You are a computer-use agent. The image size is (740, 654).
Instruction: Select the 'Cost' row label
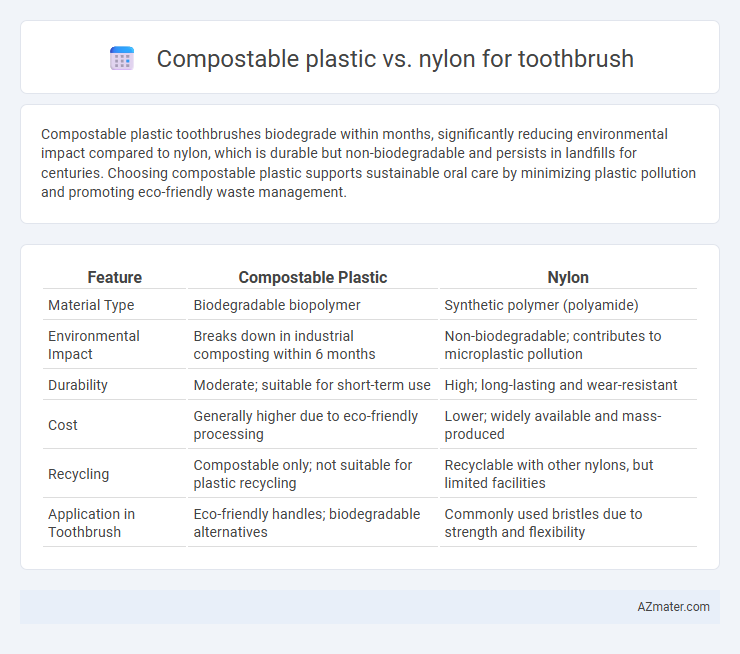[x=63, y=425]
